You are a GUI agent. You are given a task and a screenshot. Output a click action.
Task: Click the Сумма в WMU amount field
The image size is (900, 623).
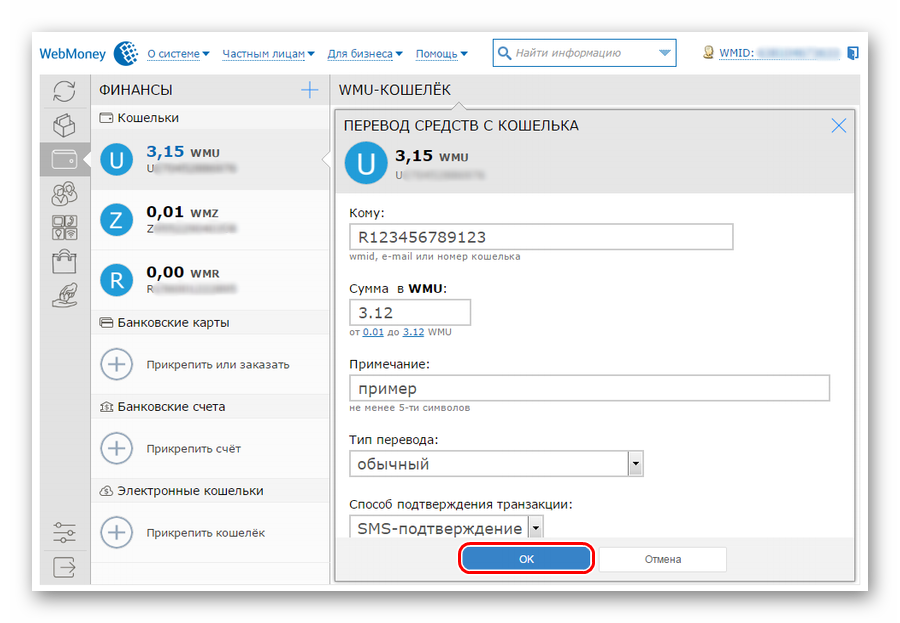pyautogui.click(x=410, y=312)
